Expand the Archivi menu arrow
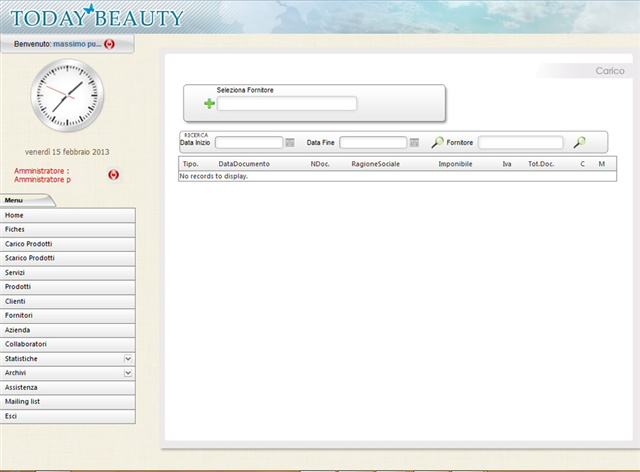This screenshot has width=640, height=472. point(128,373)
